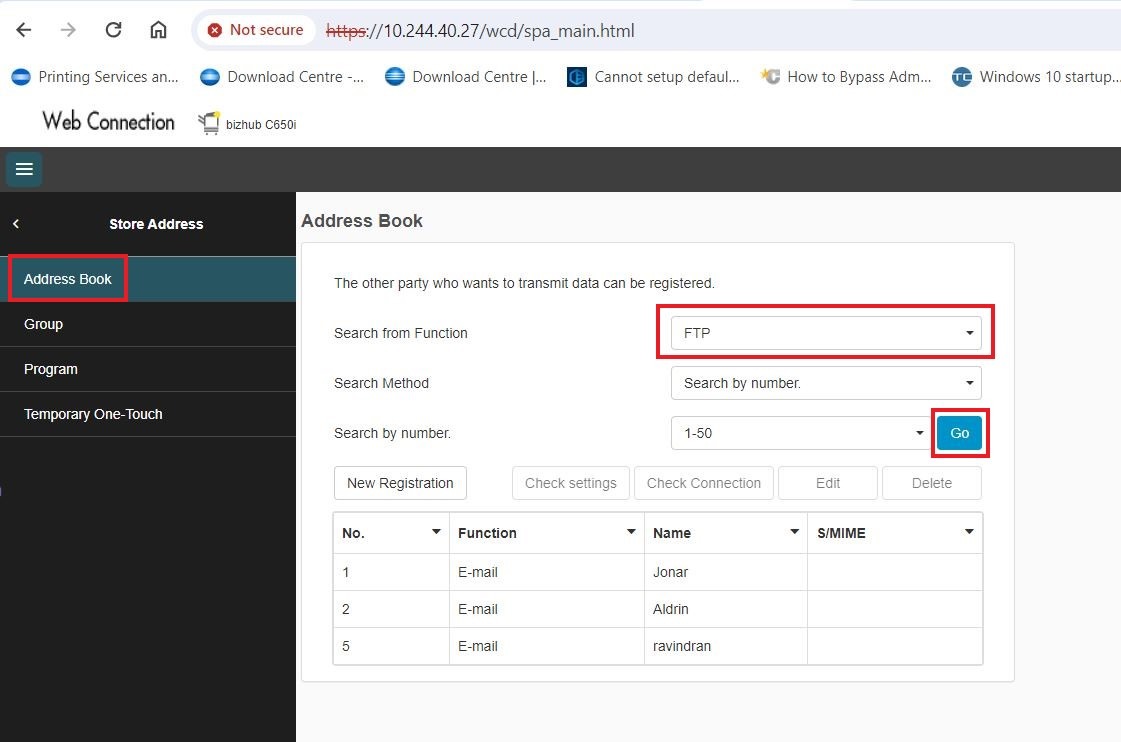Open Program in the sidebar menu
Screen dimensions: 1121x742
pos(51,369)
